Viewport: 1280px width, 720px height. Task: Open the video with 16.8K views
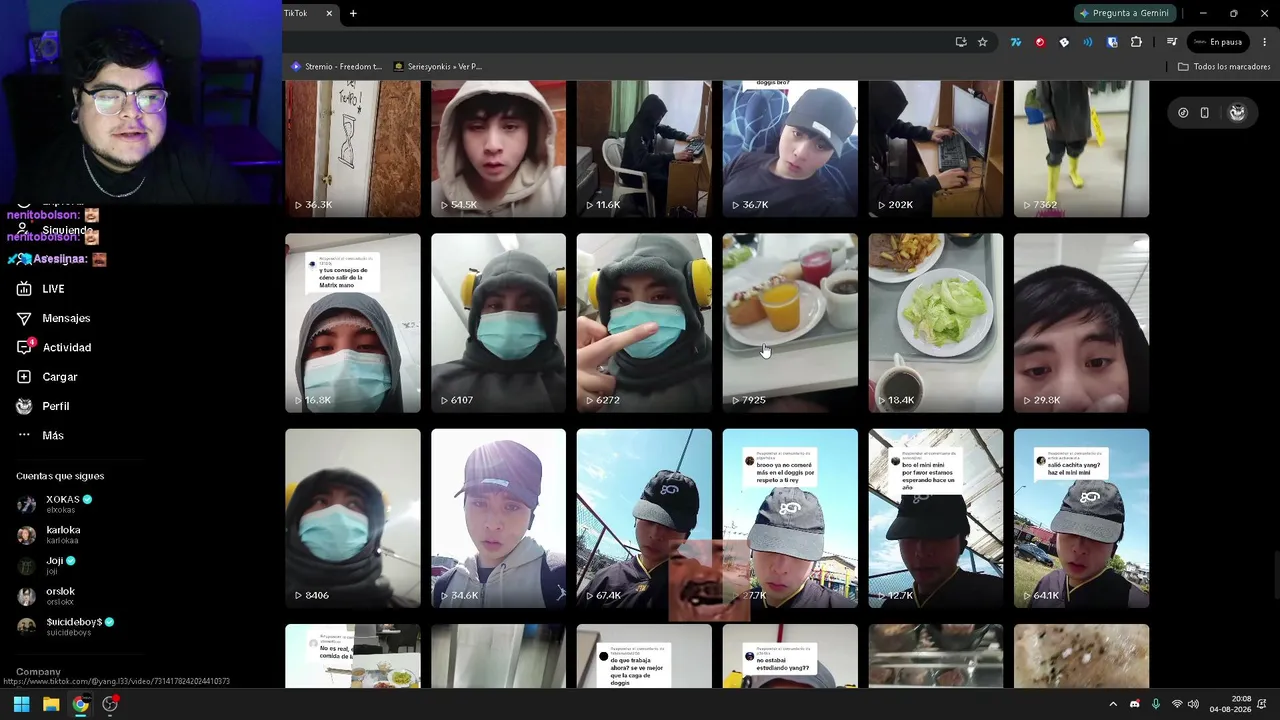tap(353, 323)
